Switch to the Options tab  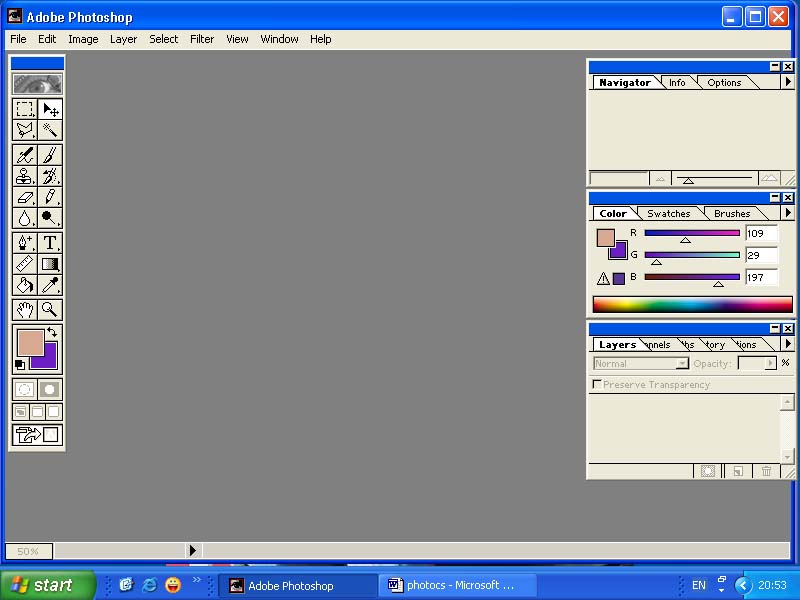click(724, 83)
